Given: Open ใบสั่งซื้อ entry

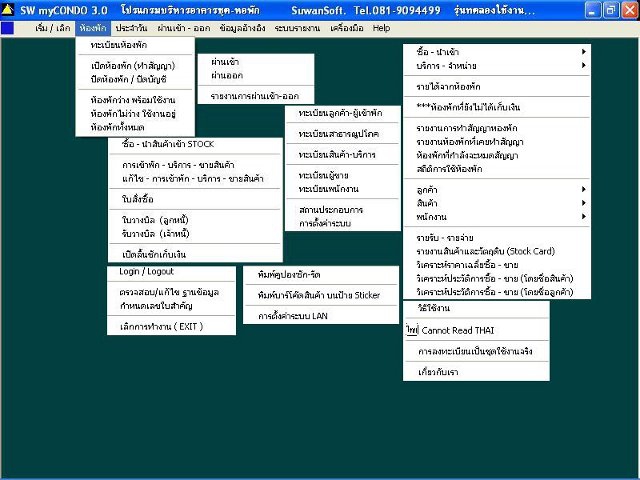Looking at the screenshot, I should [195, 199].
